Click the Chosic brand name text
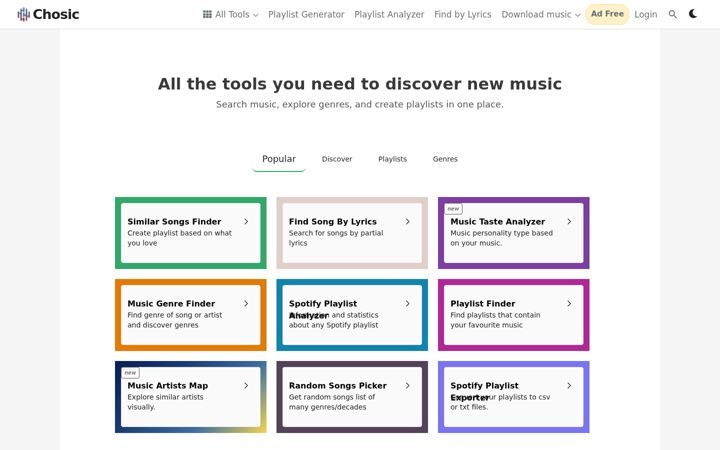 point(56,14)
